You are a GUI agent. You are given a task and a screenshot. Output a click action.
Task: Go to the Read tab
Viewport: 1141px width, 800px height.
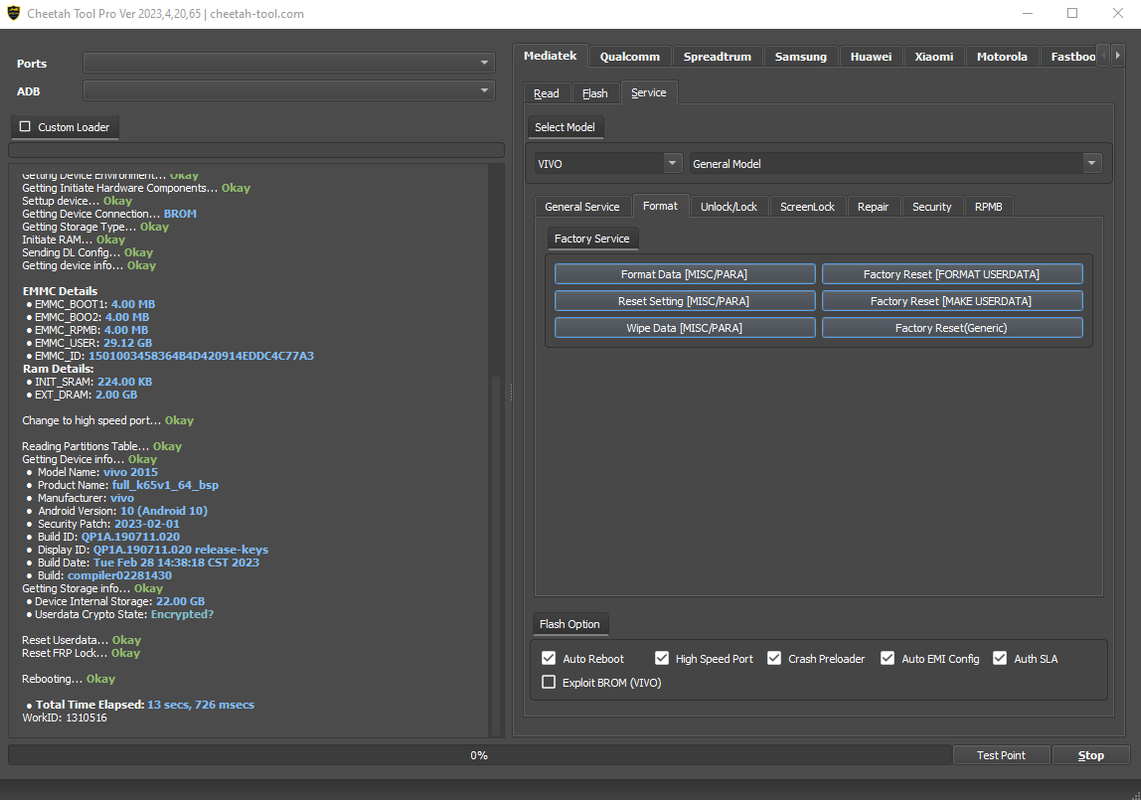pyautogui.click(x=546, y=93)
